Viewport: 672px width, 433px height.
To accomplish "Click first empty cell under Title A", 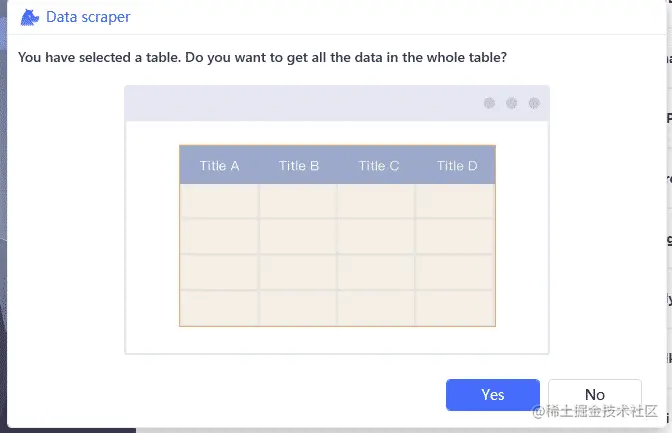I will [219, 201].
